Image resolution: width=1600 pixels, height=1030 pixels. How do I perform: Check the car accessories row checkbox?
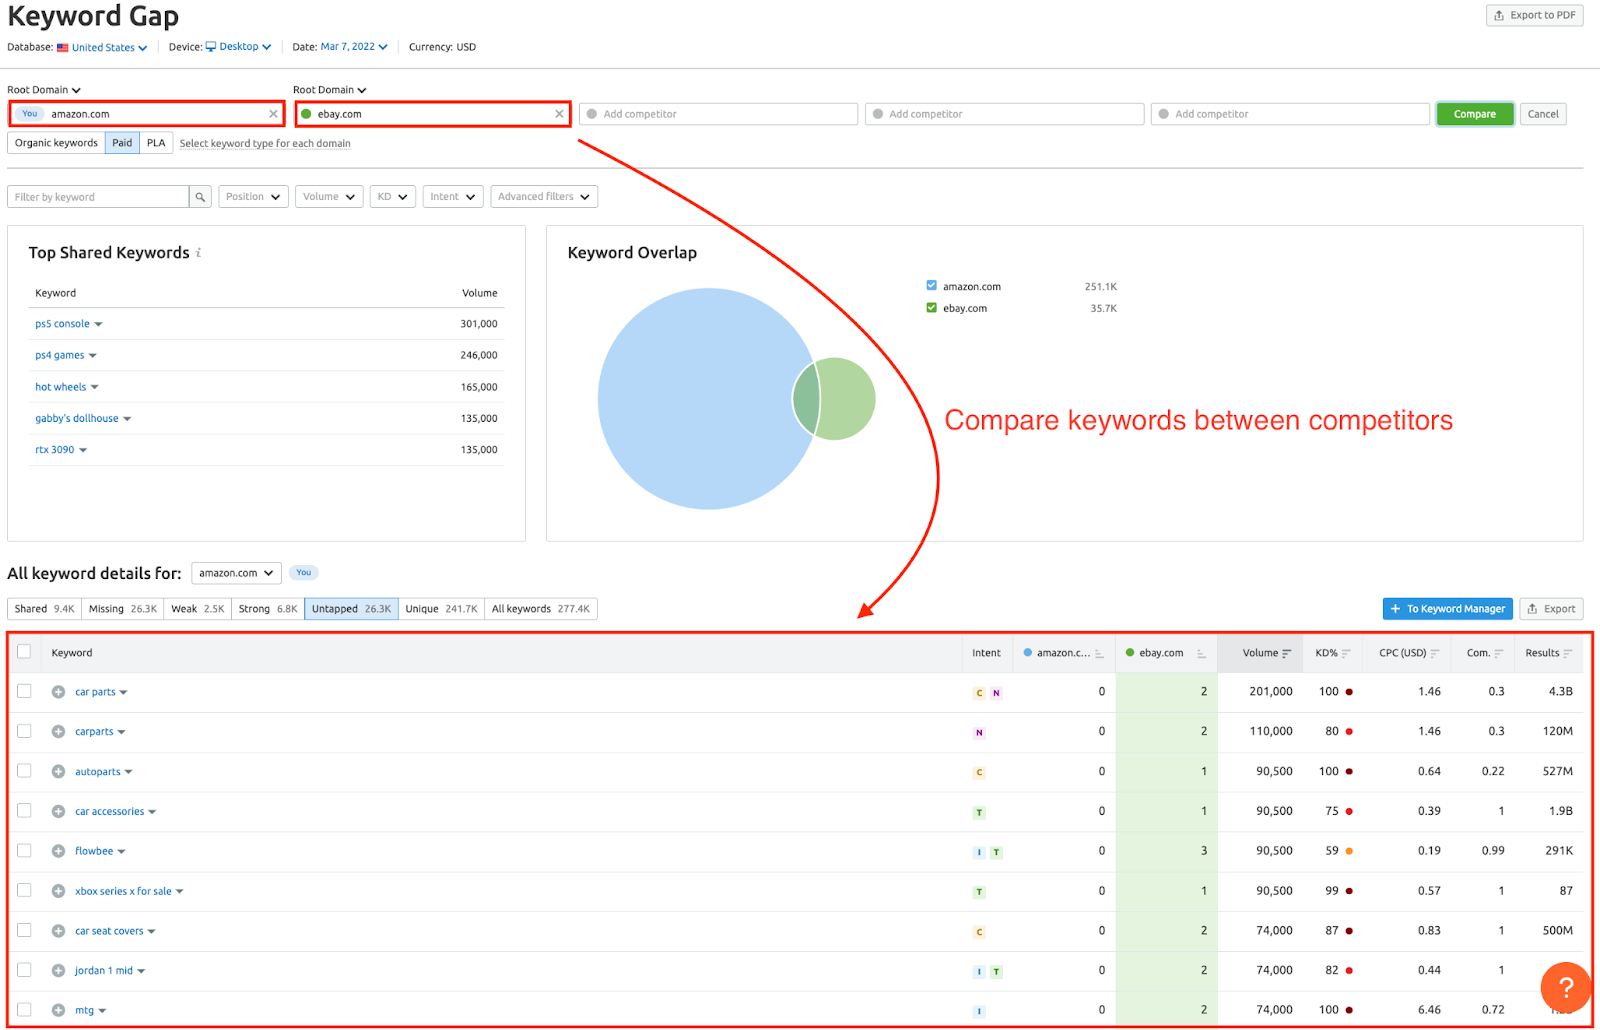tap(24, 811)
